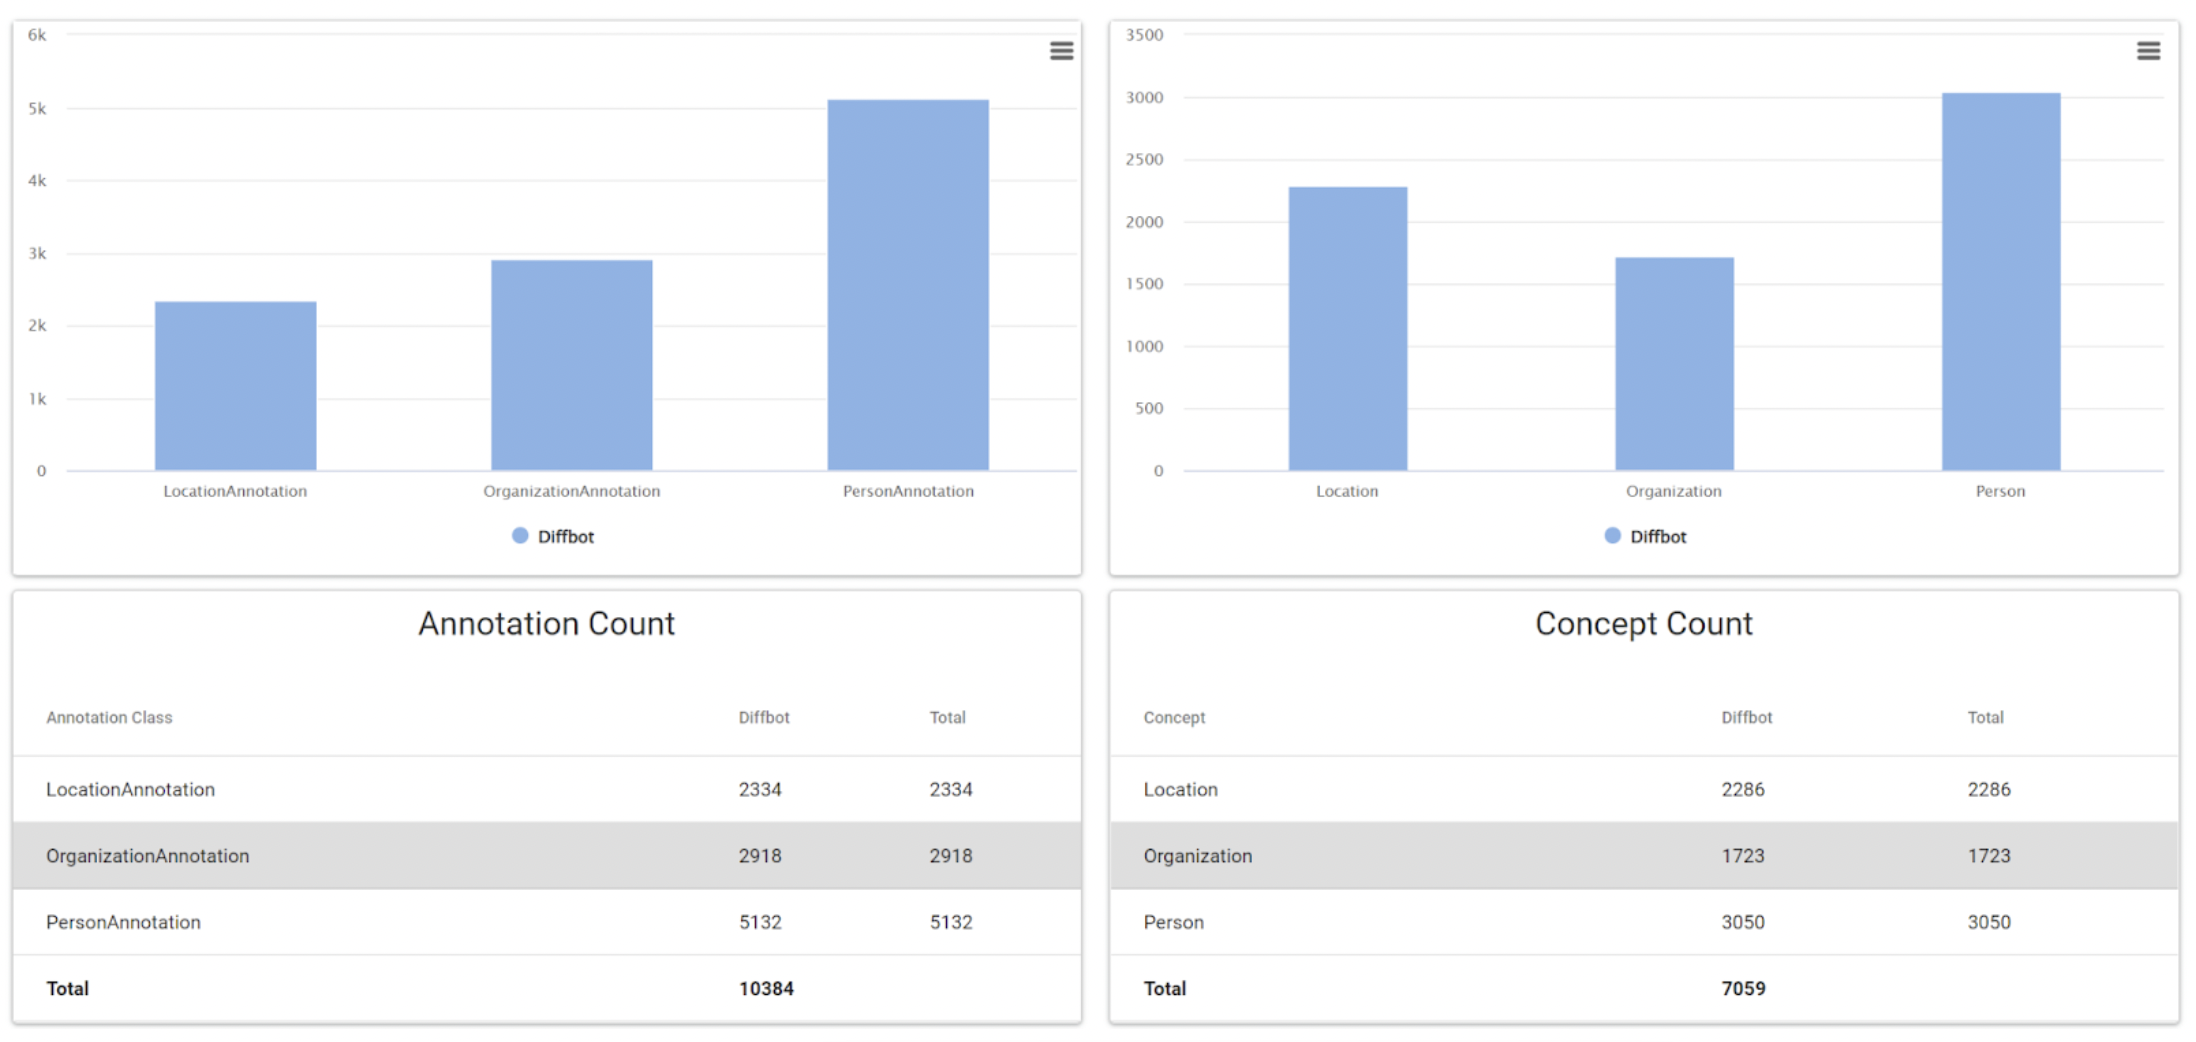The image size is (2196, 1042).
Task: Toggle Diffbot series in annotation chart legend
Action: (552, 536)
